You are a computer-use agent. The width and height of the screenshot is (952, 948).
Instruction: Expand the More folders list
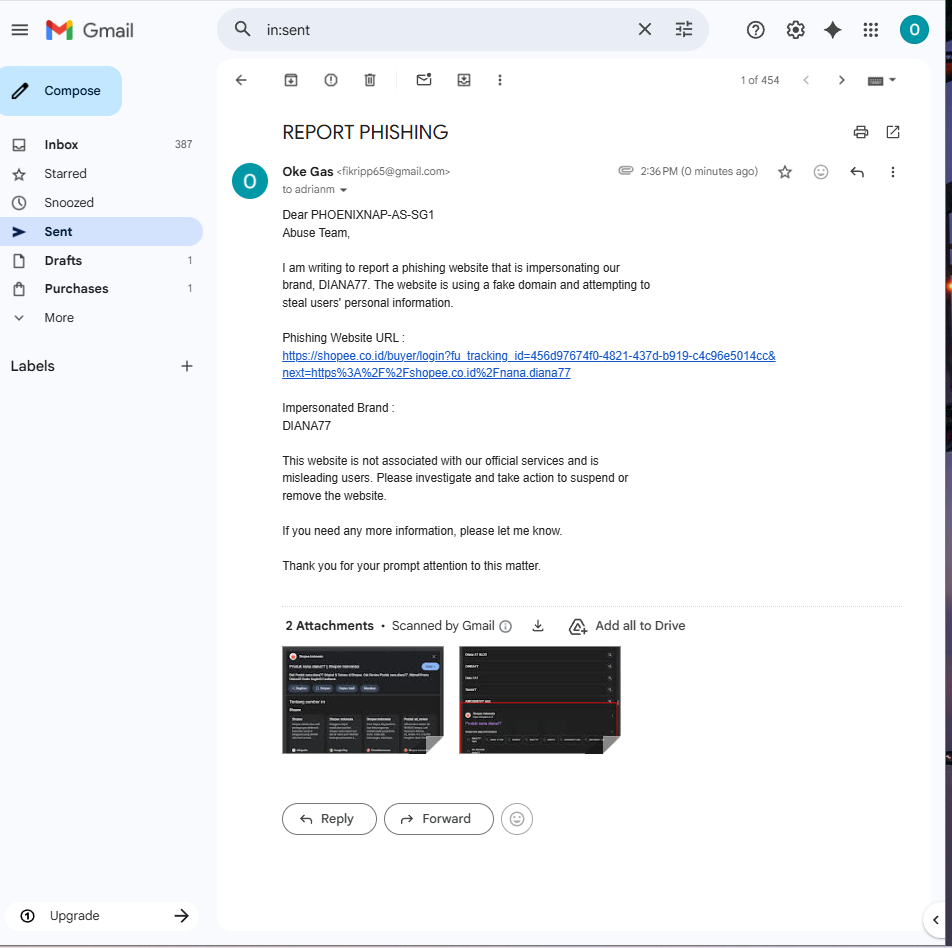pyautogui.click(x=101, y=318)
